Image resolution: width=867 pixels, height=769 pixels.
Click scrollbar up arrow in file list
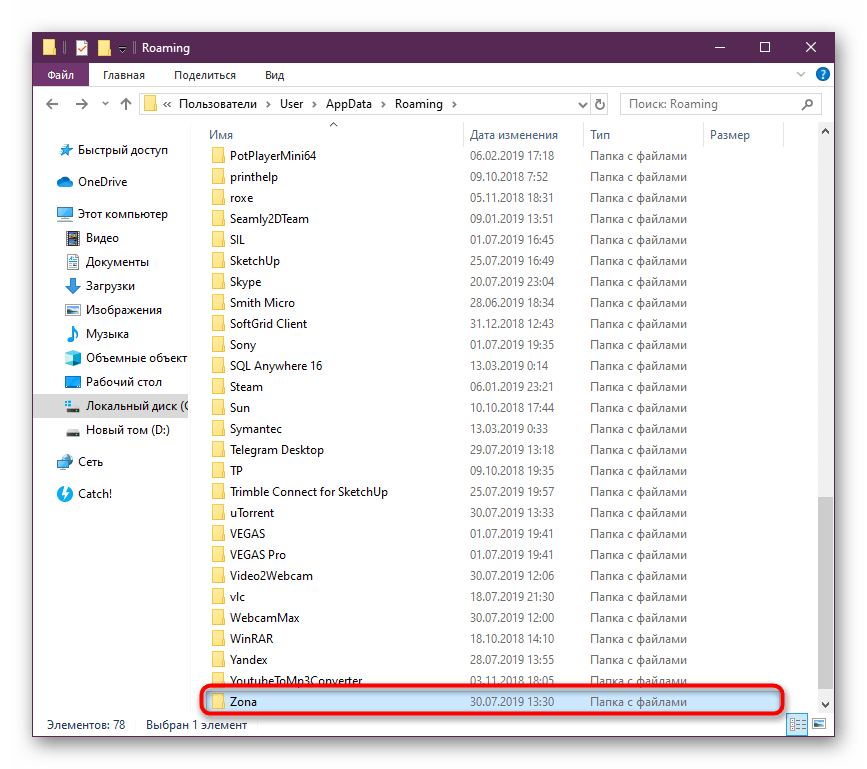[x=825, y=132]
